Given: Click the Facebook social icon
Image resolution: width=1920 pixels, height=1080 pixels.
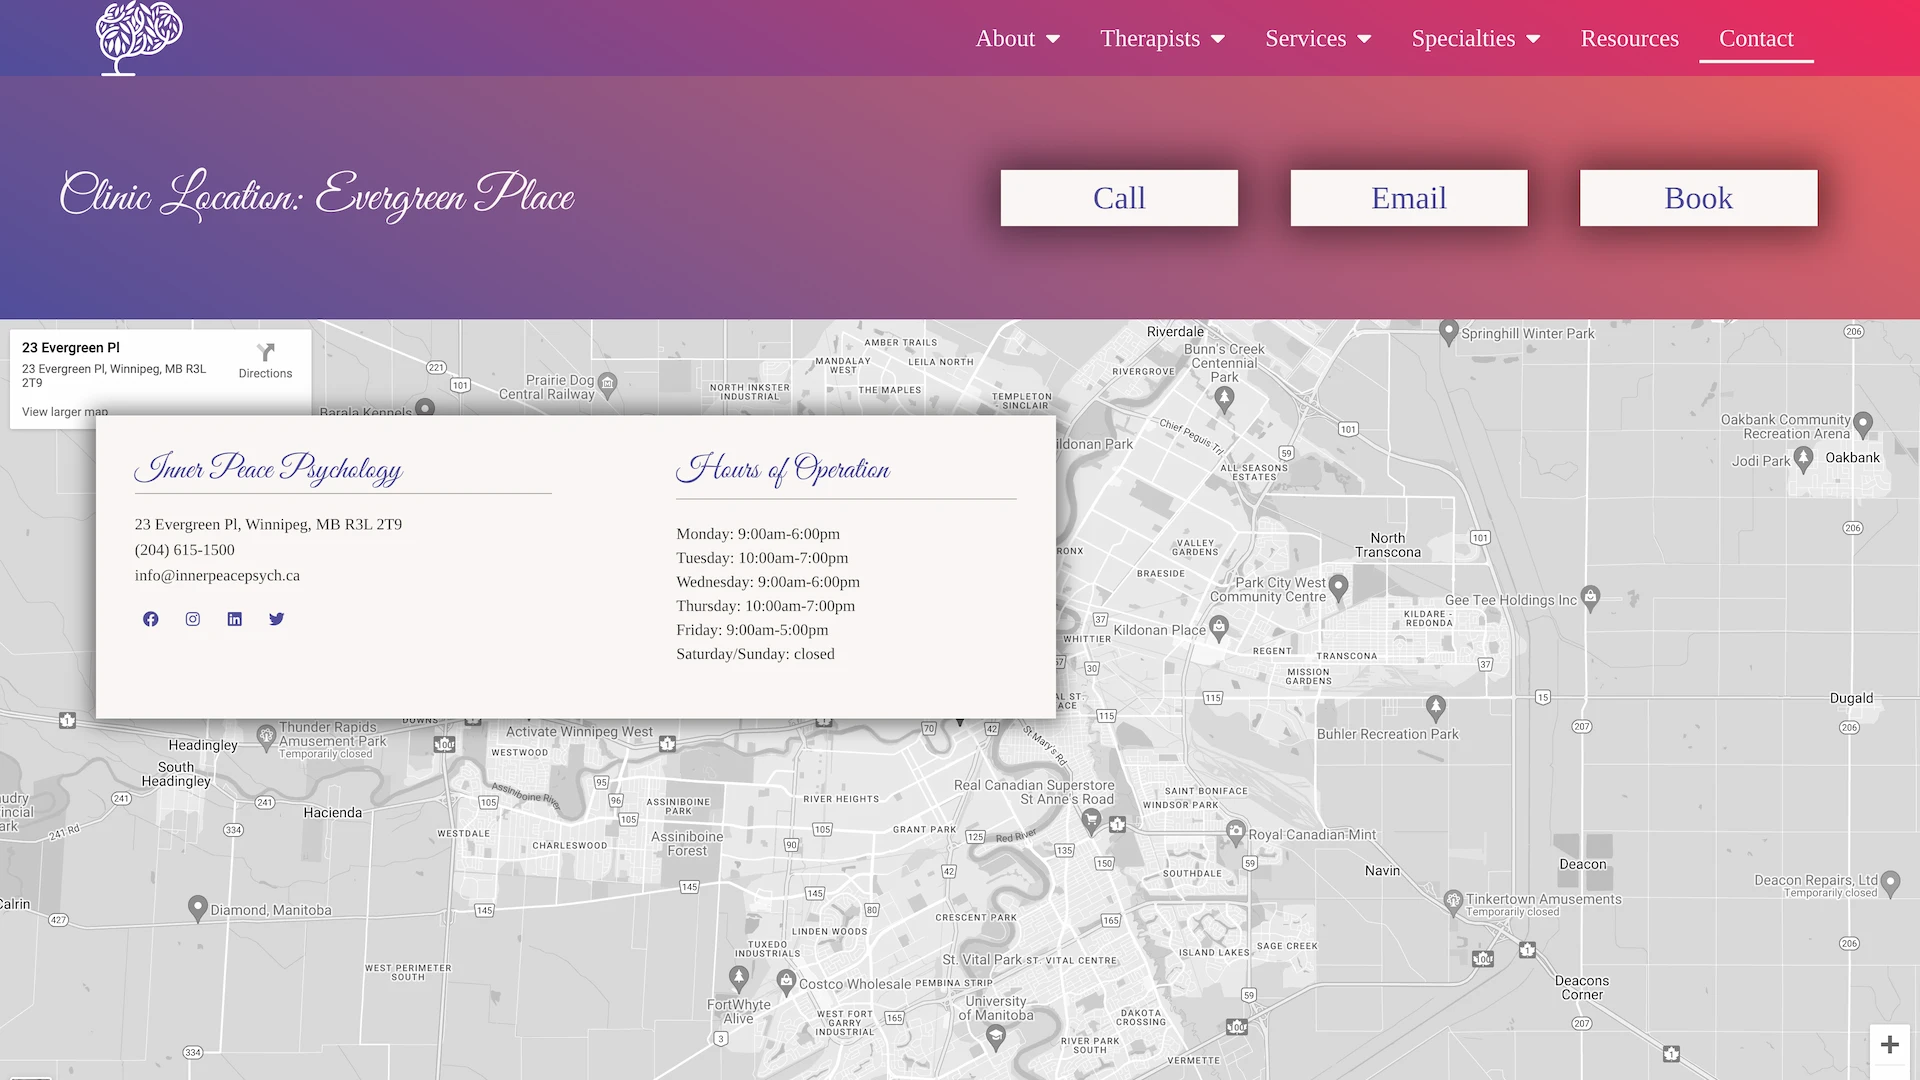Looking at the screenshot, I should [151, 619].
